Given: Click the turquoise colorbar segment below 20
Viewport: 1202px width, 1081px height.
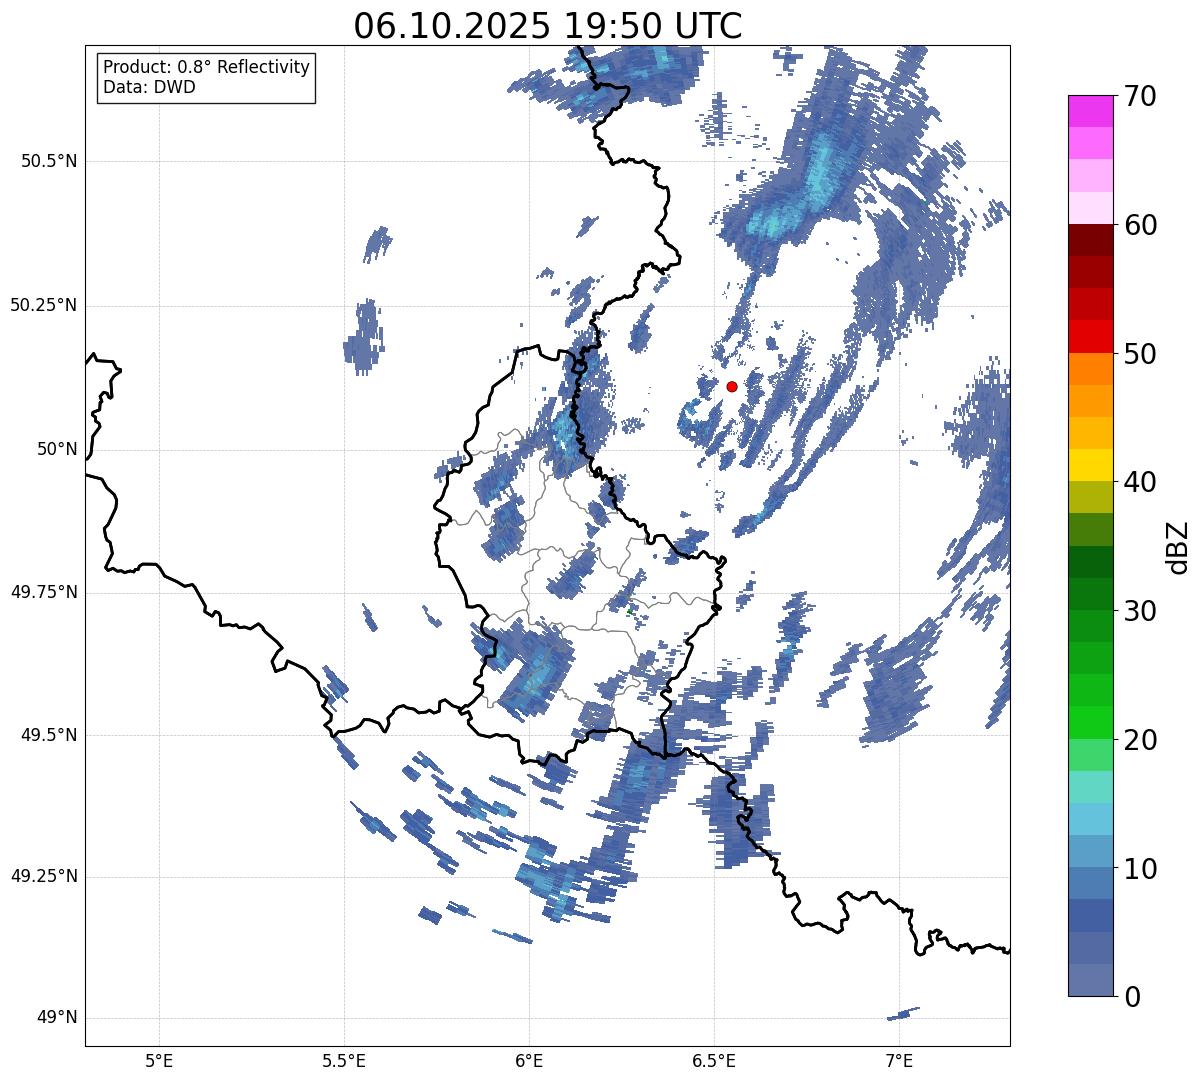Looking at the screenshot, I should point(1090,787).
